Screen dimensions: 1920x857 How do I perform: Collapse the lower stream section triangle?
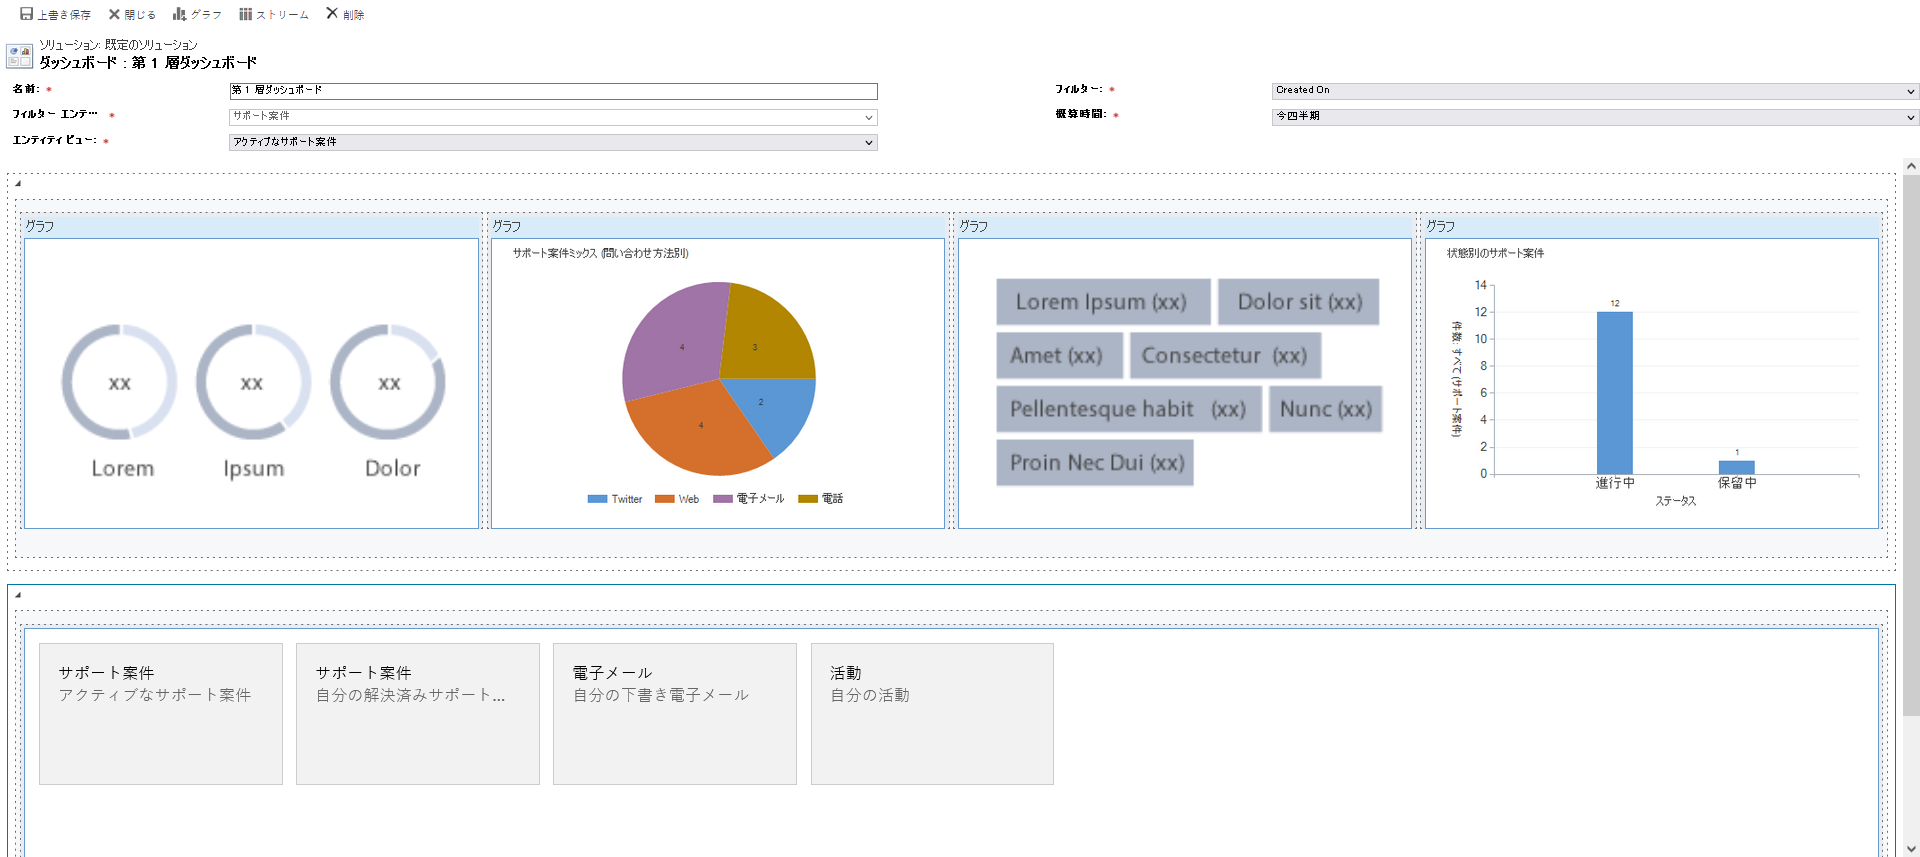coord(18,595)
